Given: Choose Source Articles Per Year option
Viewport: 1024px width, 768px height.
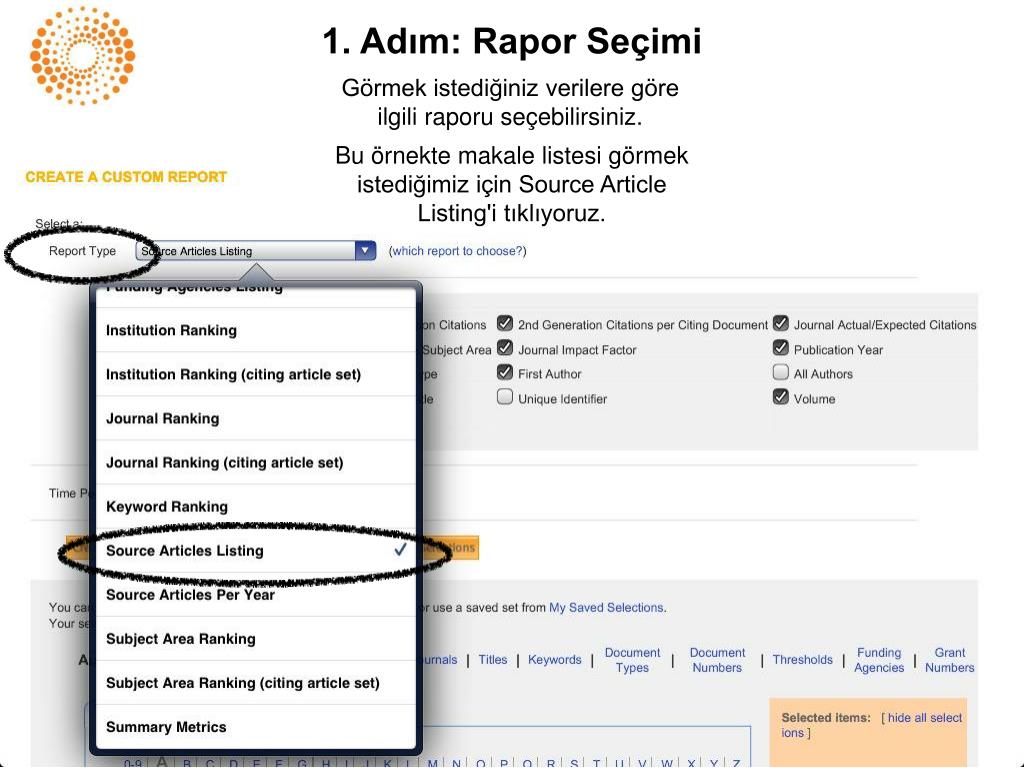Looking at the screenshot, I should (256, 595).
